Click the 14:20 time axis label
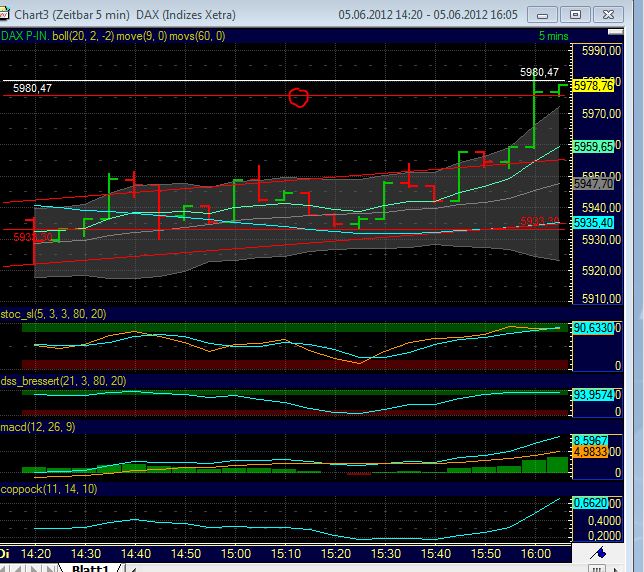 pyautogui.click(x=36, y=554)
